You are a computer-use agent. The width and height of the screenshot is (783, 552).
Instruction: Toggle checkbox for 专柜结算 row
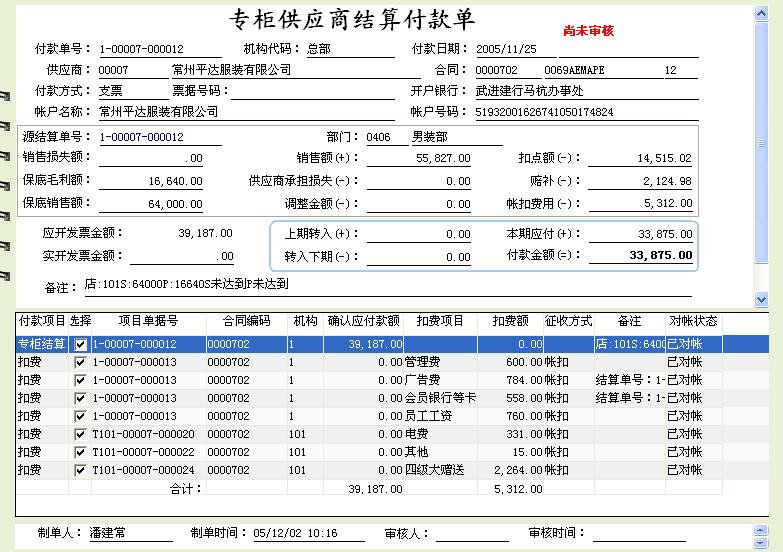pos(80,344)
